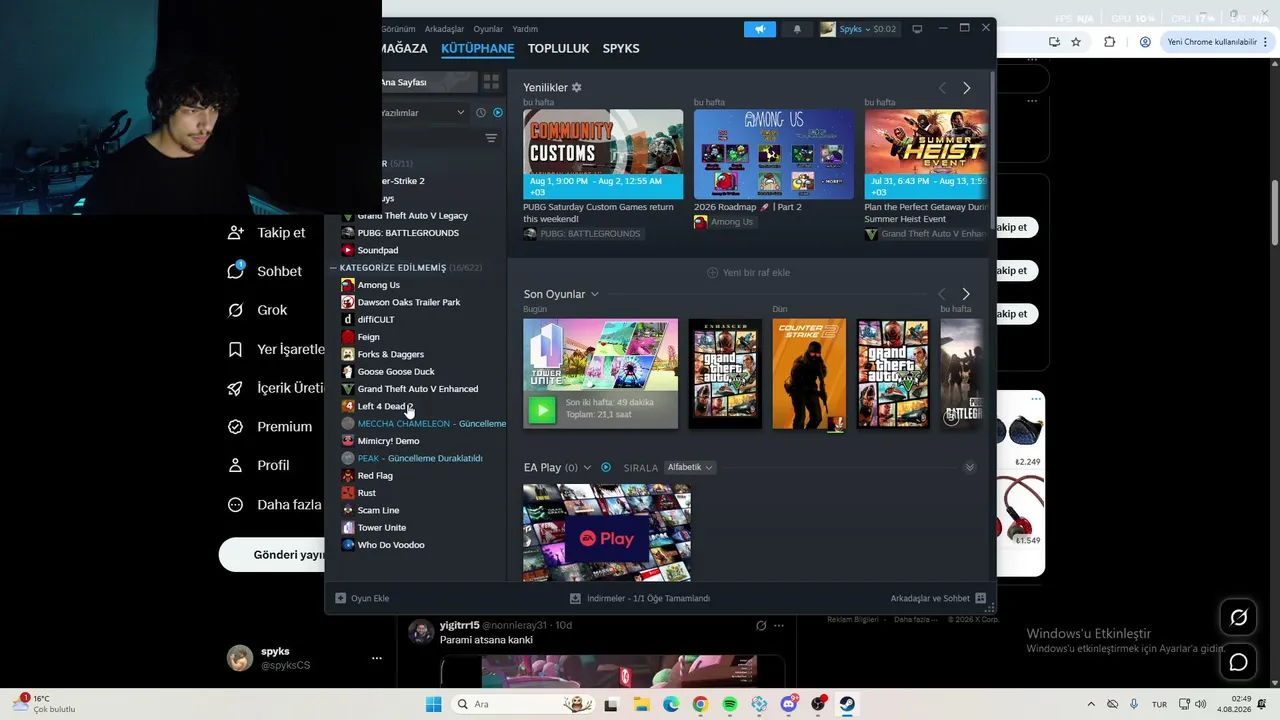Click the Oyun Ekle plus icon
The height and width of the screenshot is (720, 1280).
point(341,598)
